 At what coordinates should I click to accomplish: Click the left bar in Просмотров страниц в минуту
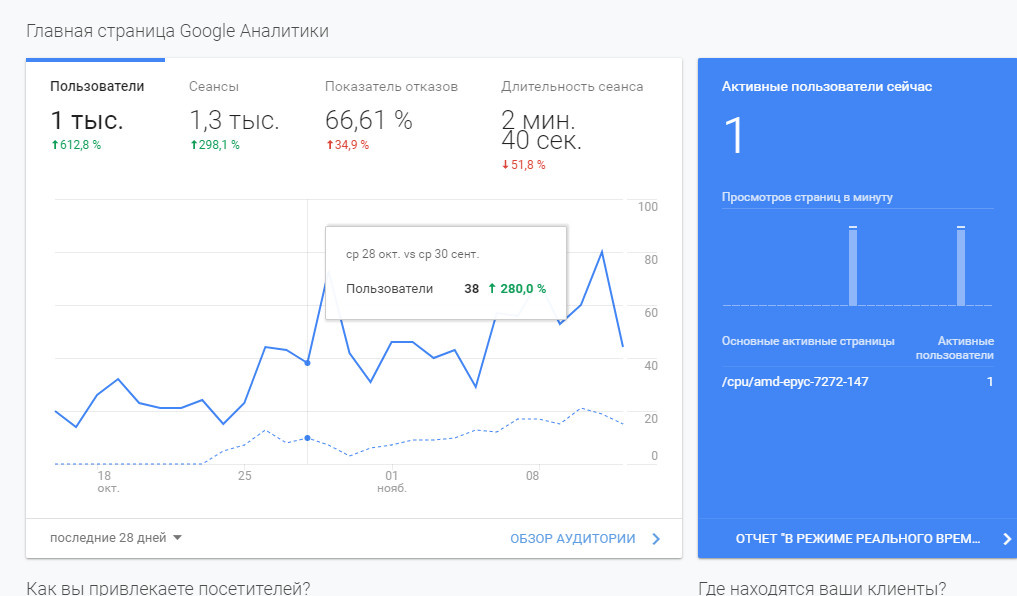click(853, 266)
